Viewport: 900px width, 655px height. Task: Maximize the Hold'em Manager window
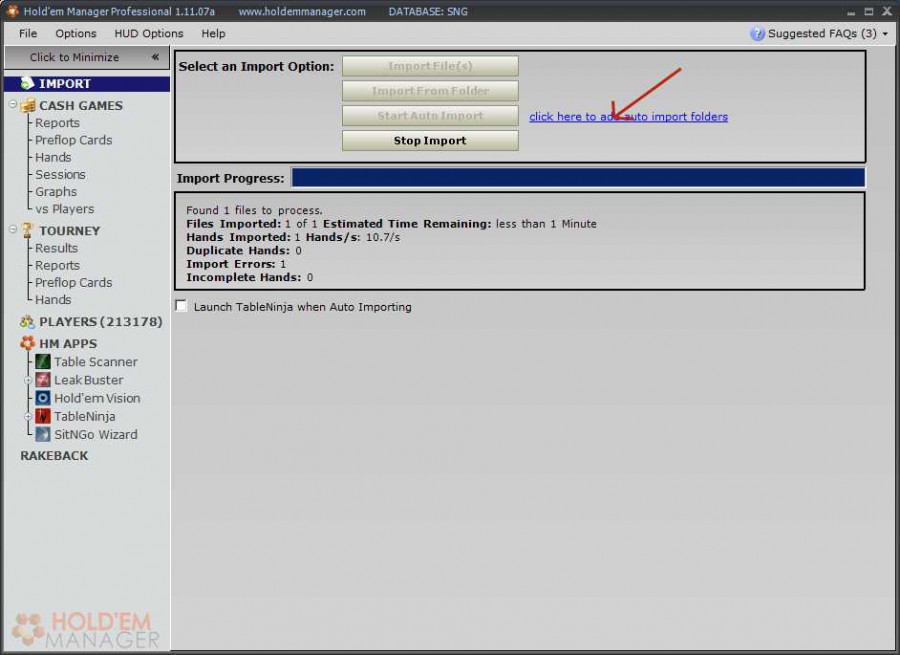(868, 11)
